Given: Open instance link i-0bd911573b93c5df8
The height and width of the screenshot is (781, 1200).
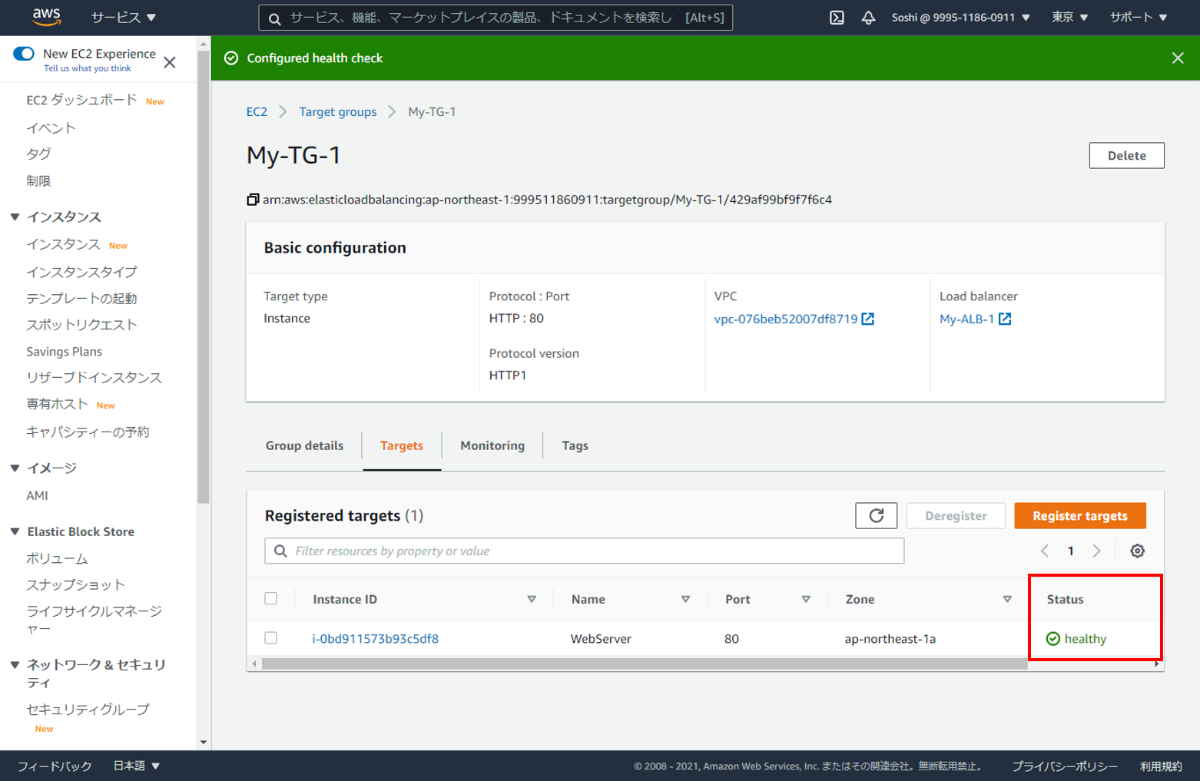Looking at the screenshot, I should [x=376, y=638].
